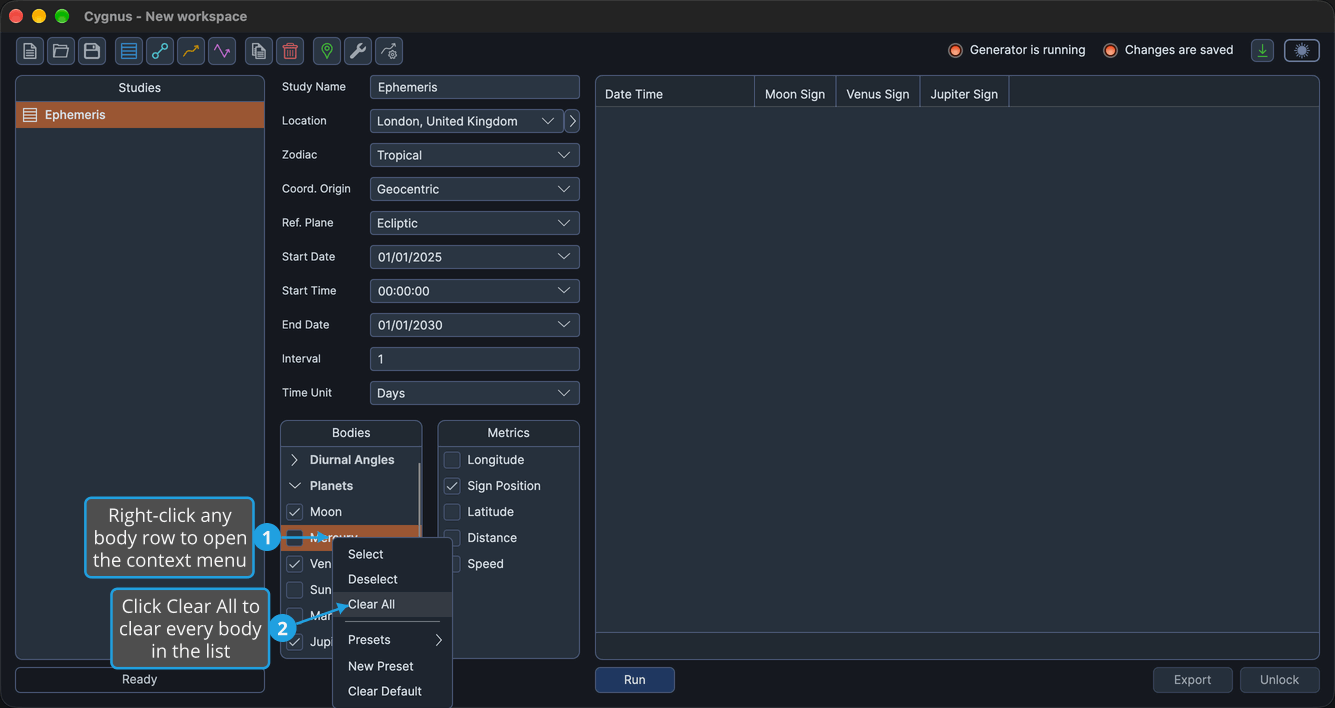
Task: Open the Presets submenu
Action: pos(392,640)
